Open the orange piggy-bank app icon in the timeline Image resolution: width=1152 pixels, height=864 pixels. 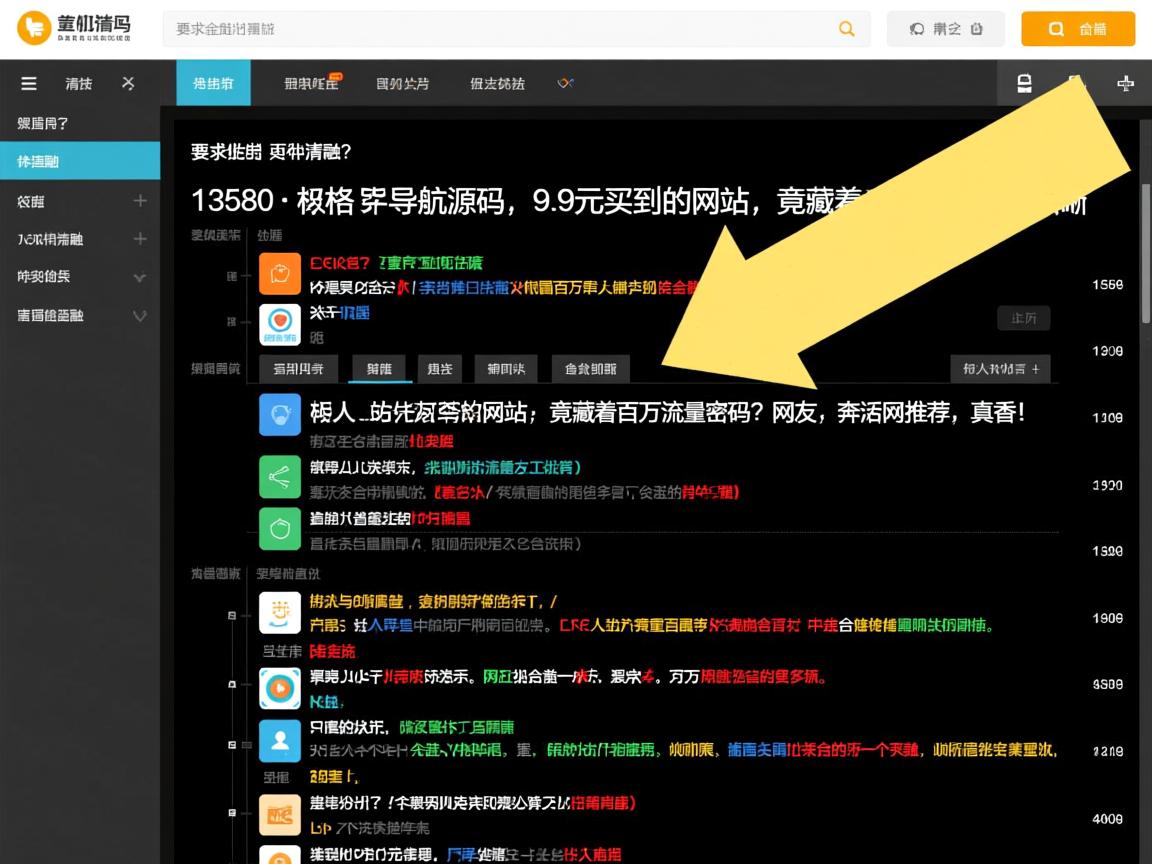pyautogui.click(x=280, y=273)
